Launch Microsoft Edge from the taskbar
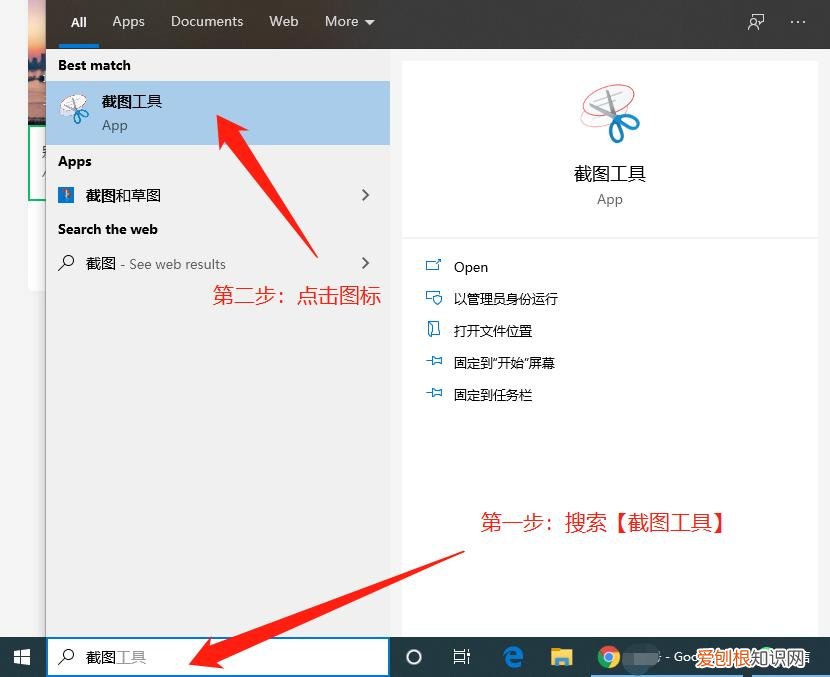830x677 pixels. pos(512,657)
